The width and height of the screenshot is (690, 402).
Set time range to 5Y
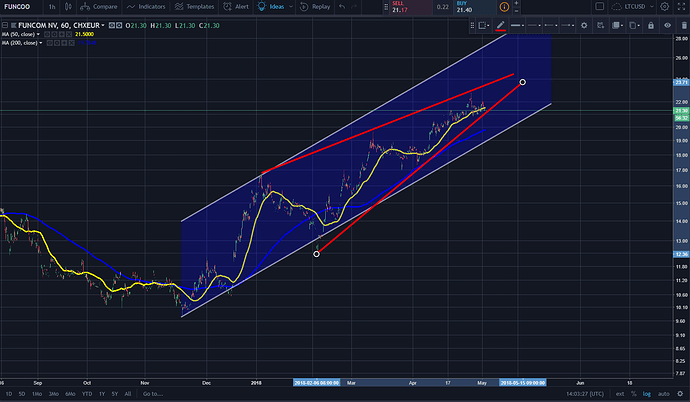point(115,394)
